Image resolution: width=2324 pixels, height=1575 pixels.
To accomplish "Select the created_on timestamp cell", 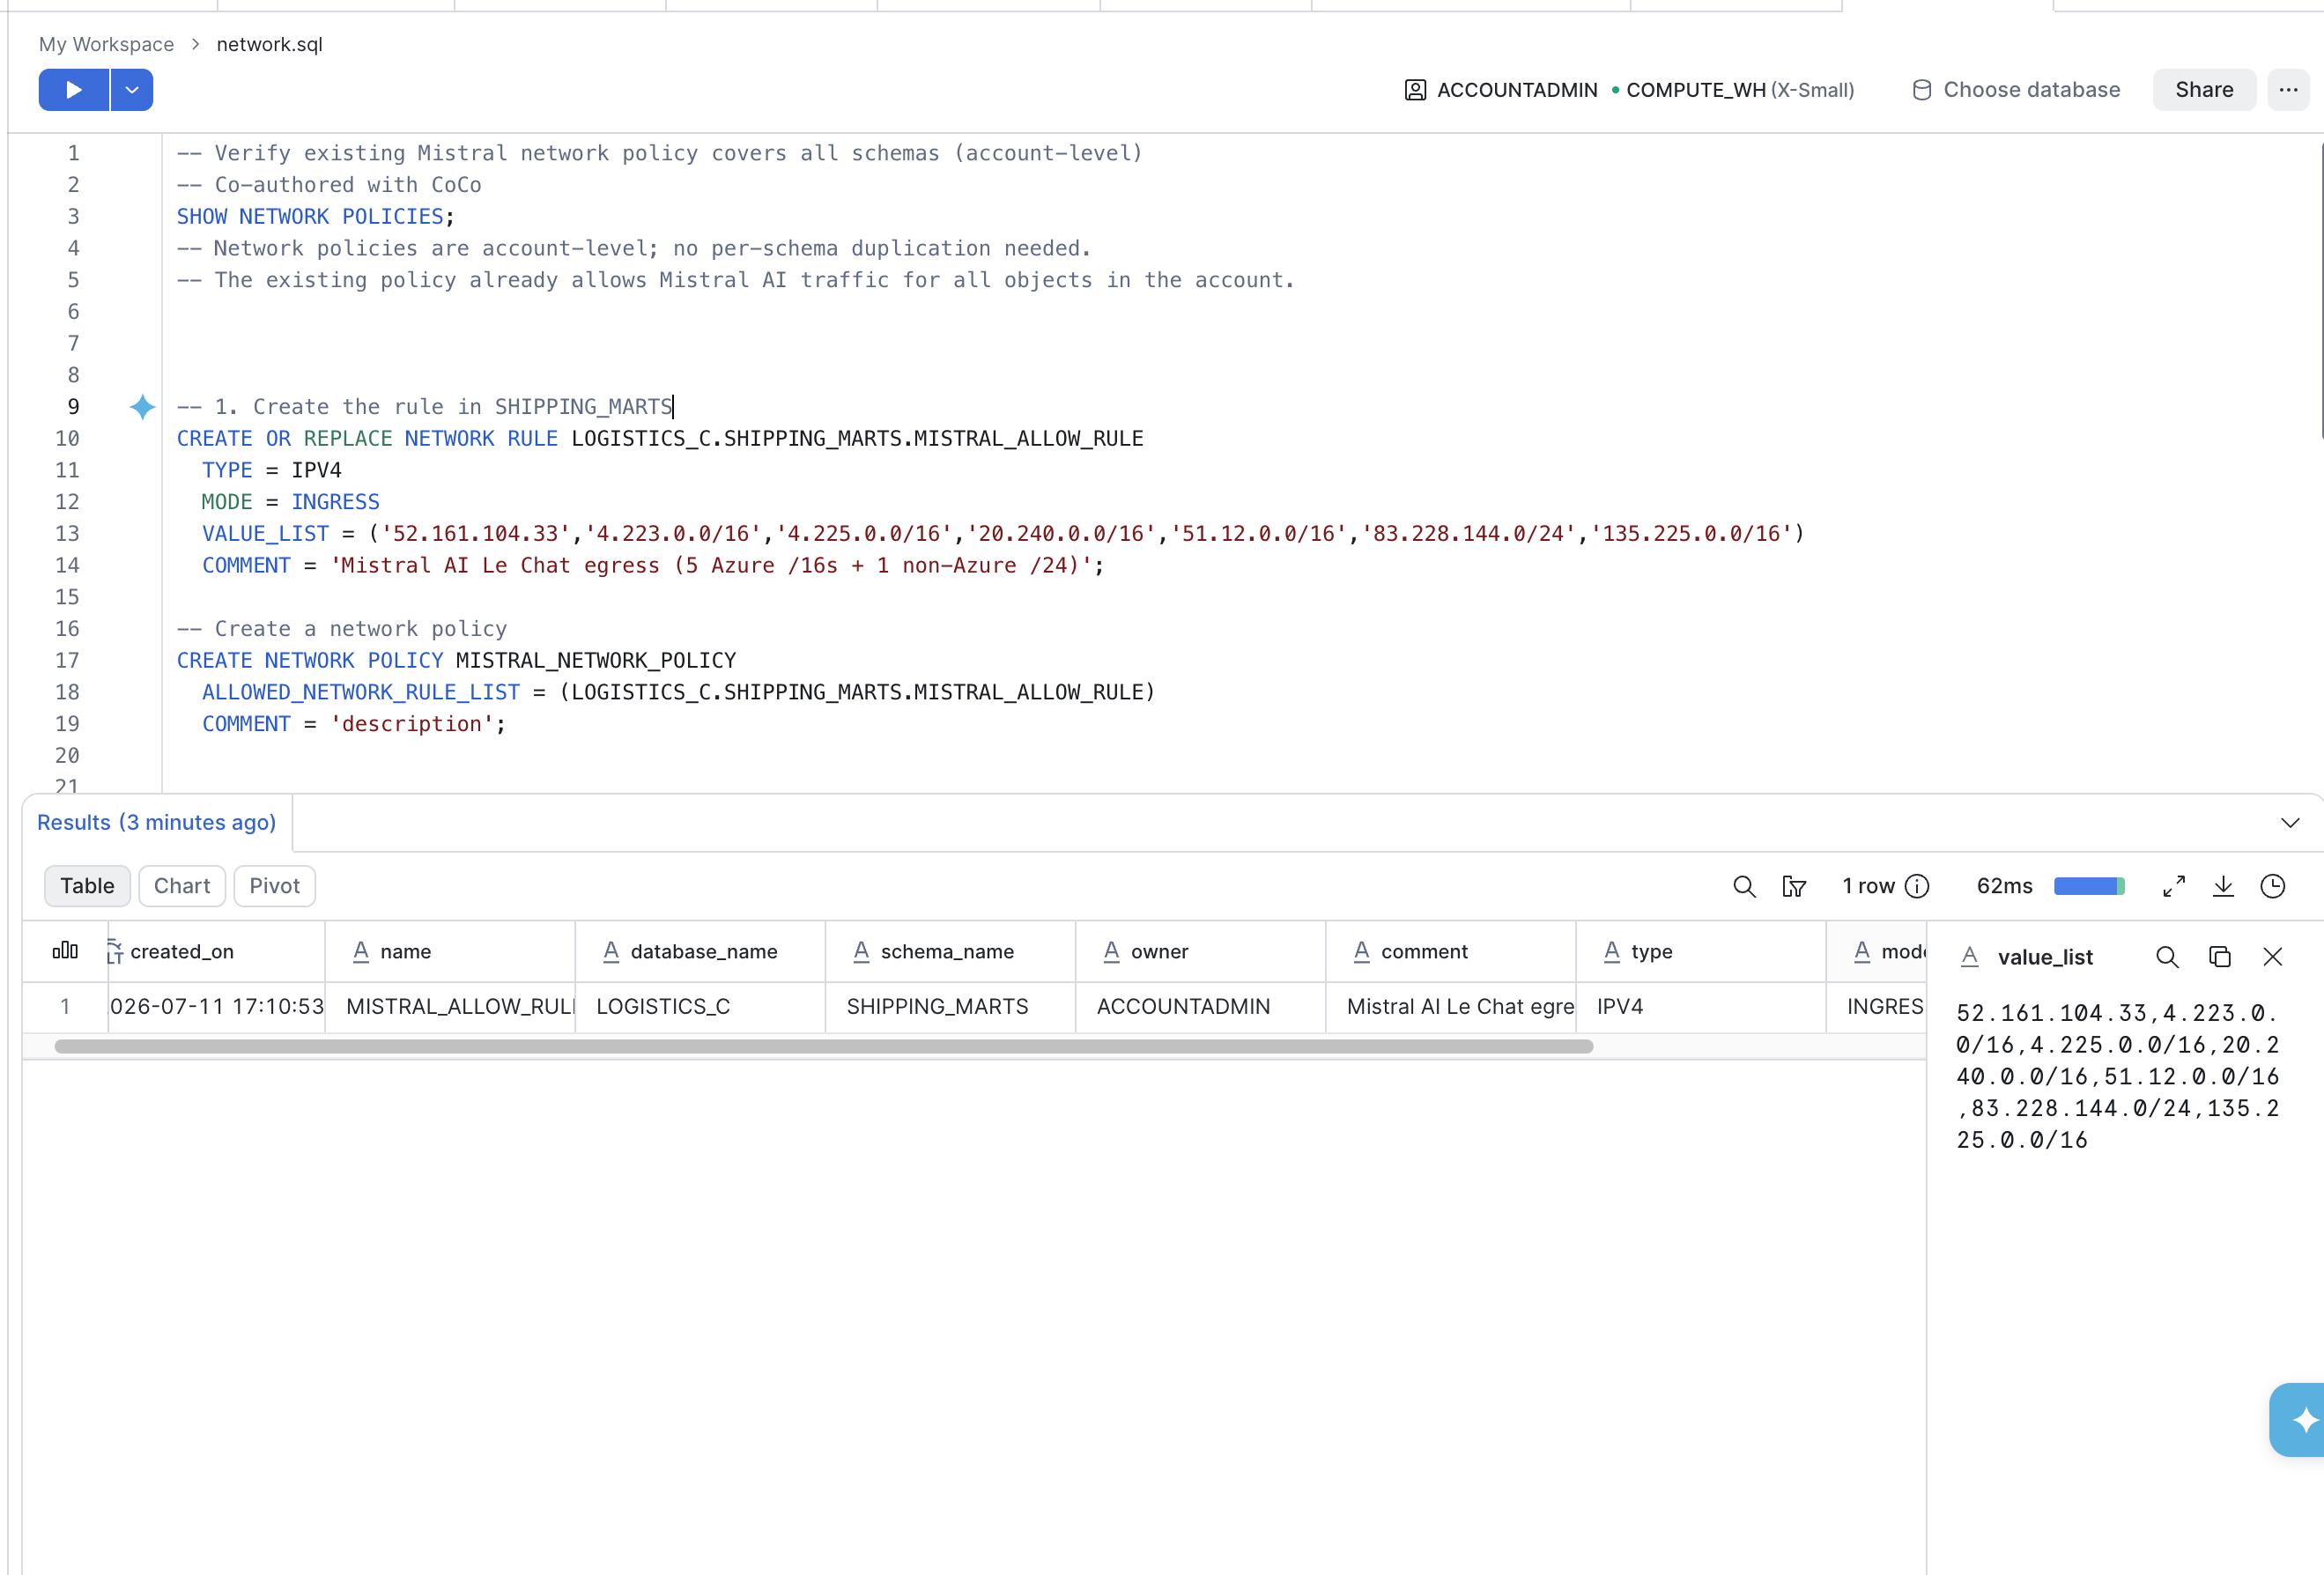I will 216,1007.
